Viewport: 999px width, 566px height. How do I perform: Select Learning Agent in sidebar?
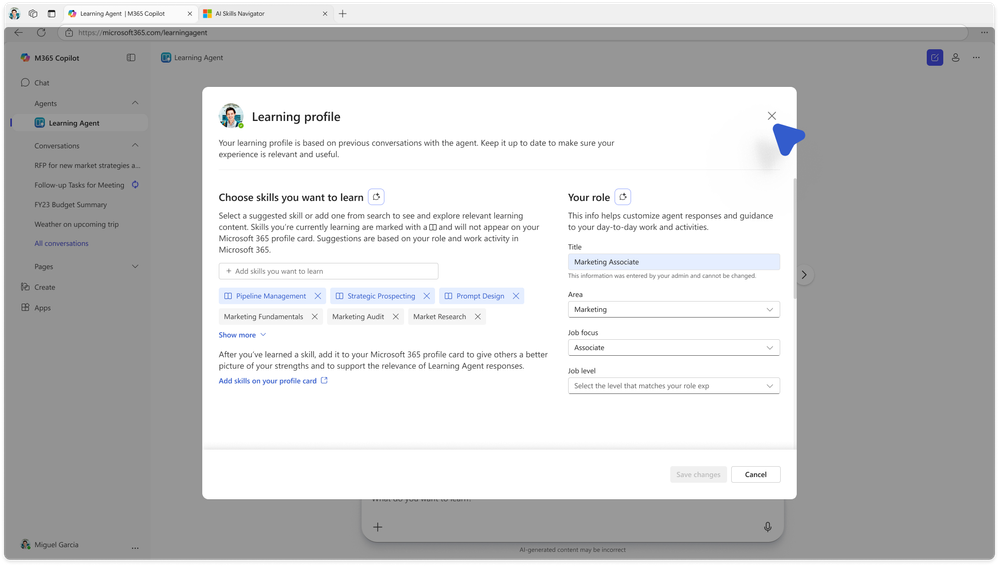point(79,123)
